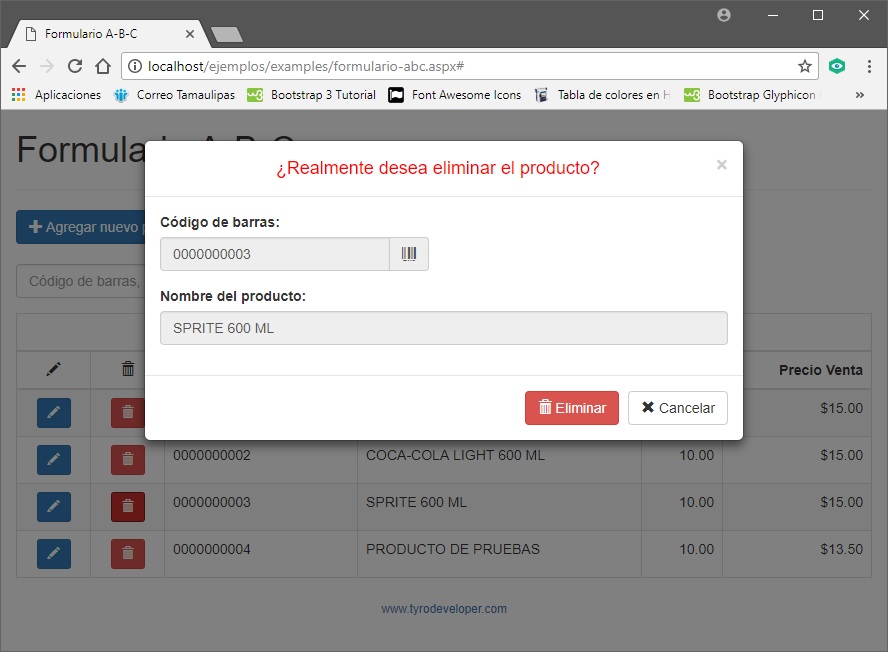Select the pencil edit icon on first row
This screenshot has height=652, width=888.
coord(53,413)
